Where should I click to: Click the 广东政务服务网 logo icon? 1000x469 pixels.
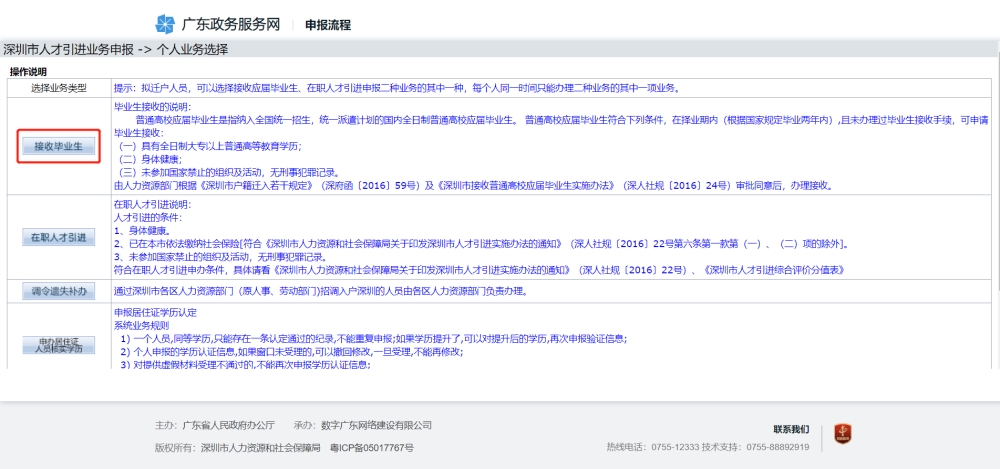pos(165,24)
